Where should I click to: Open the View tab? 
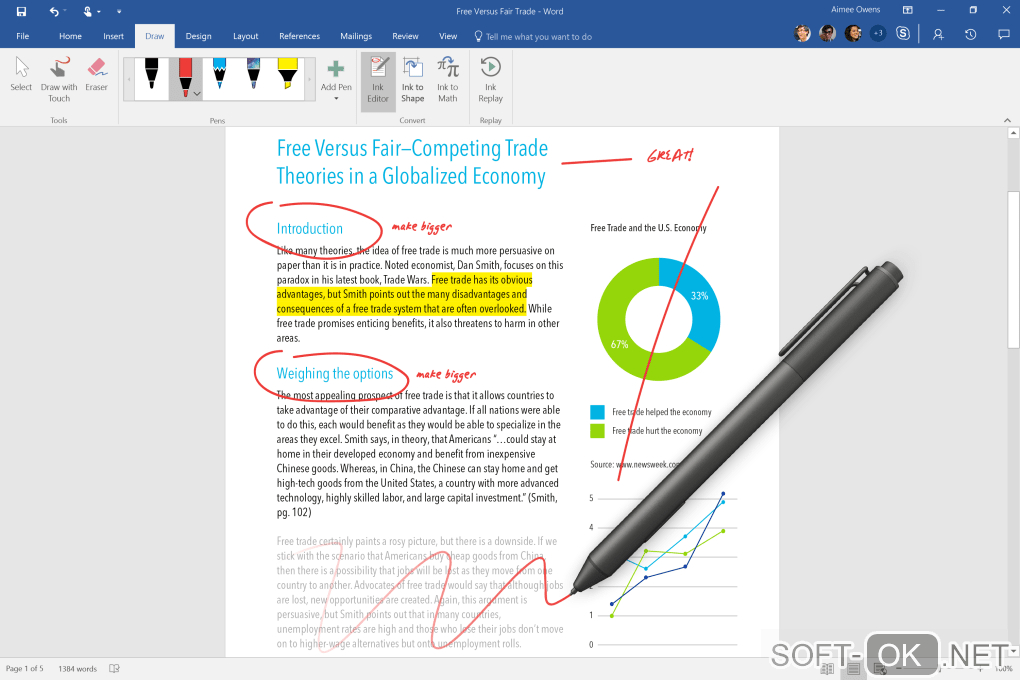(x=448, y=36)
